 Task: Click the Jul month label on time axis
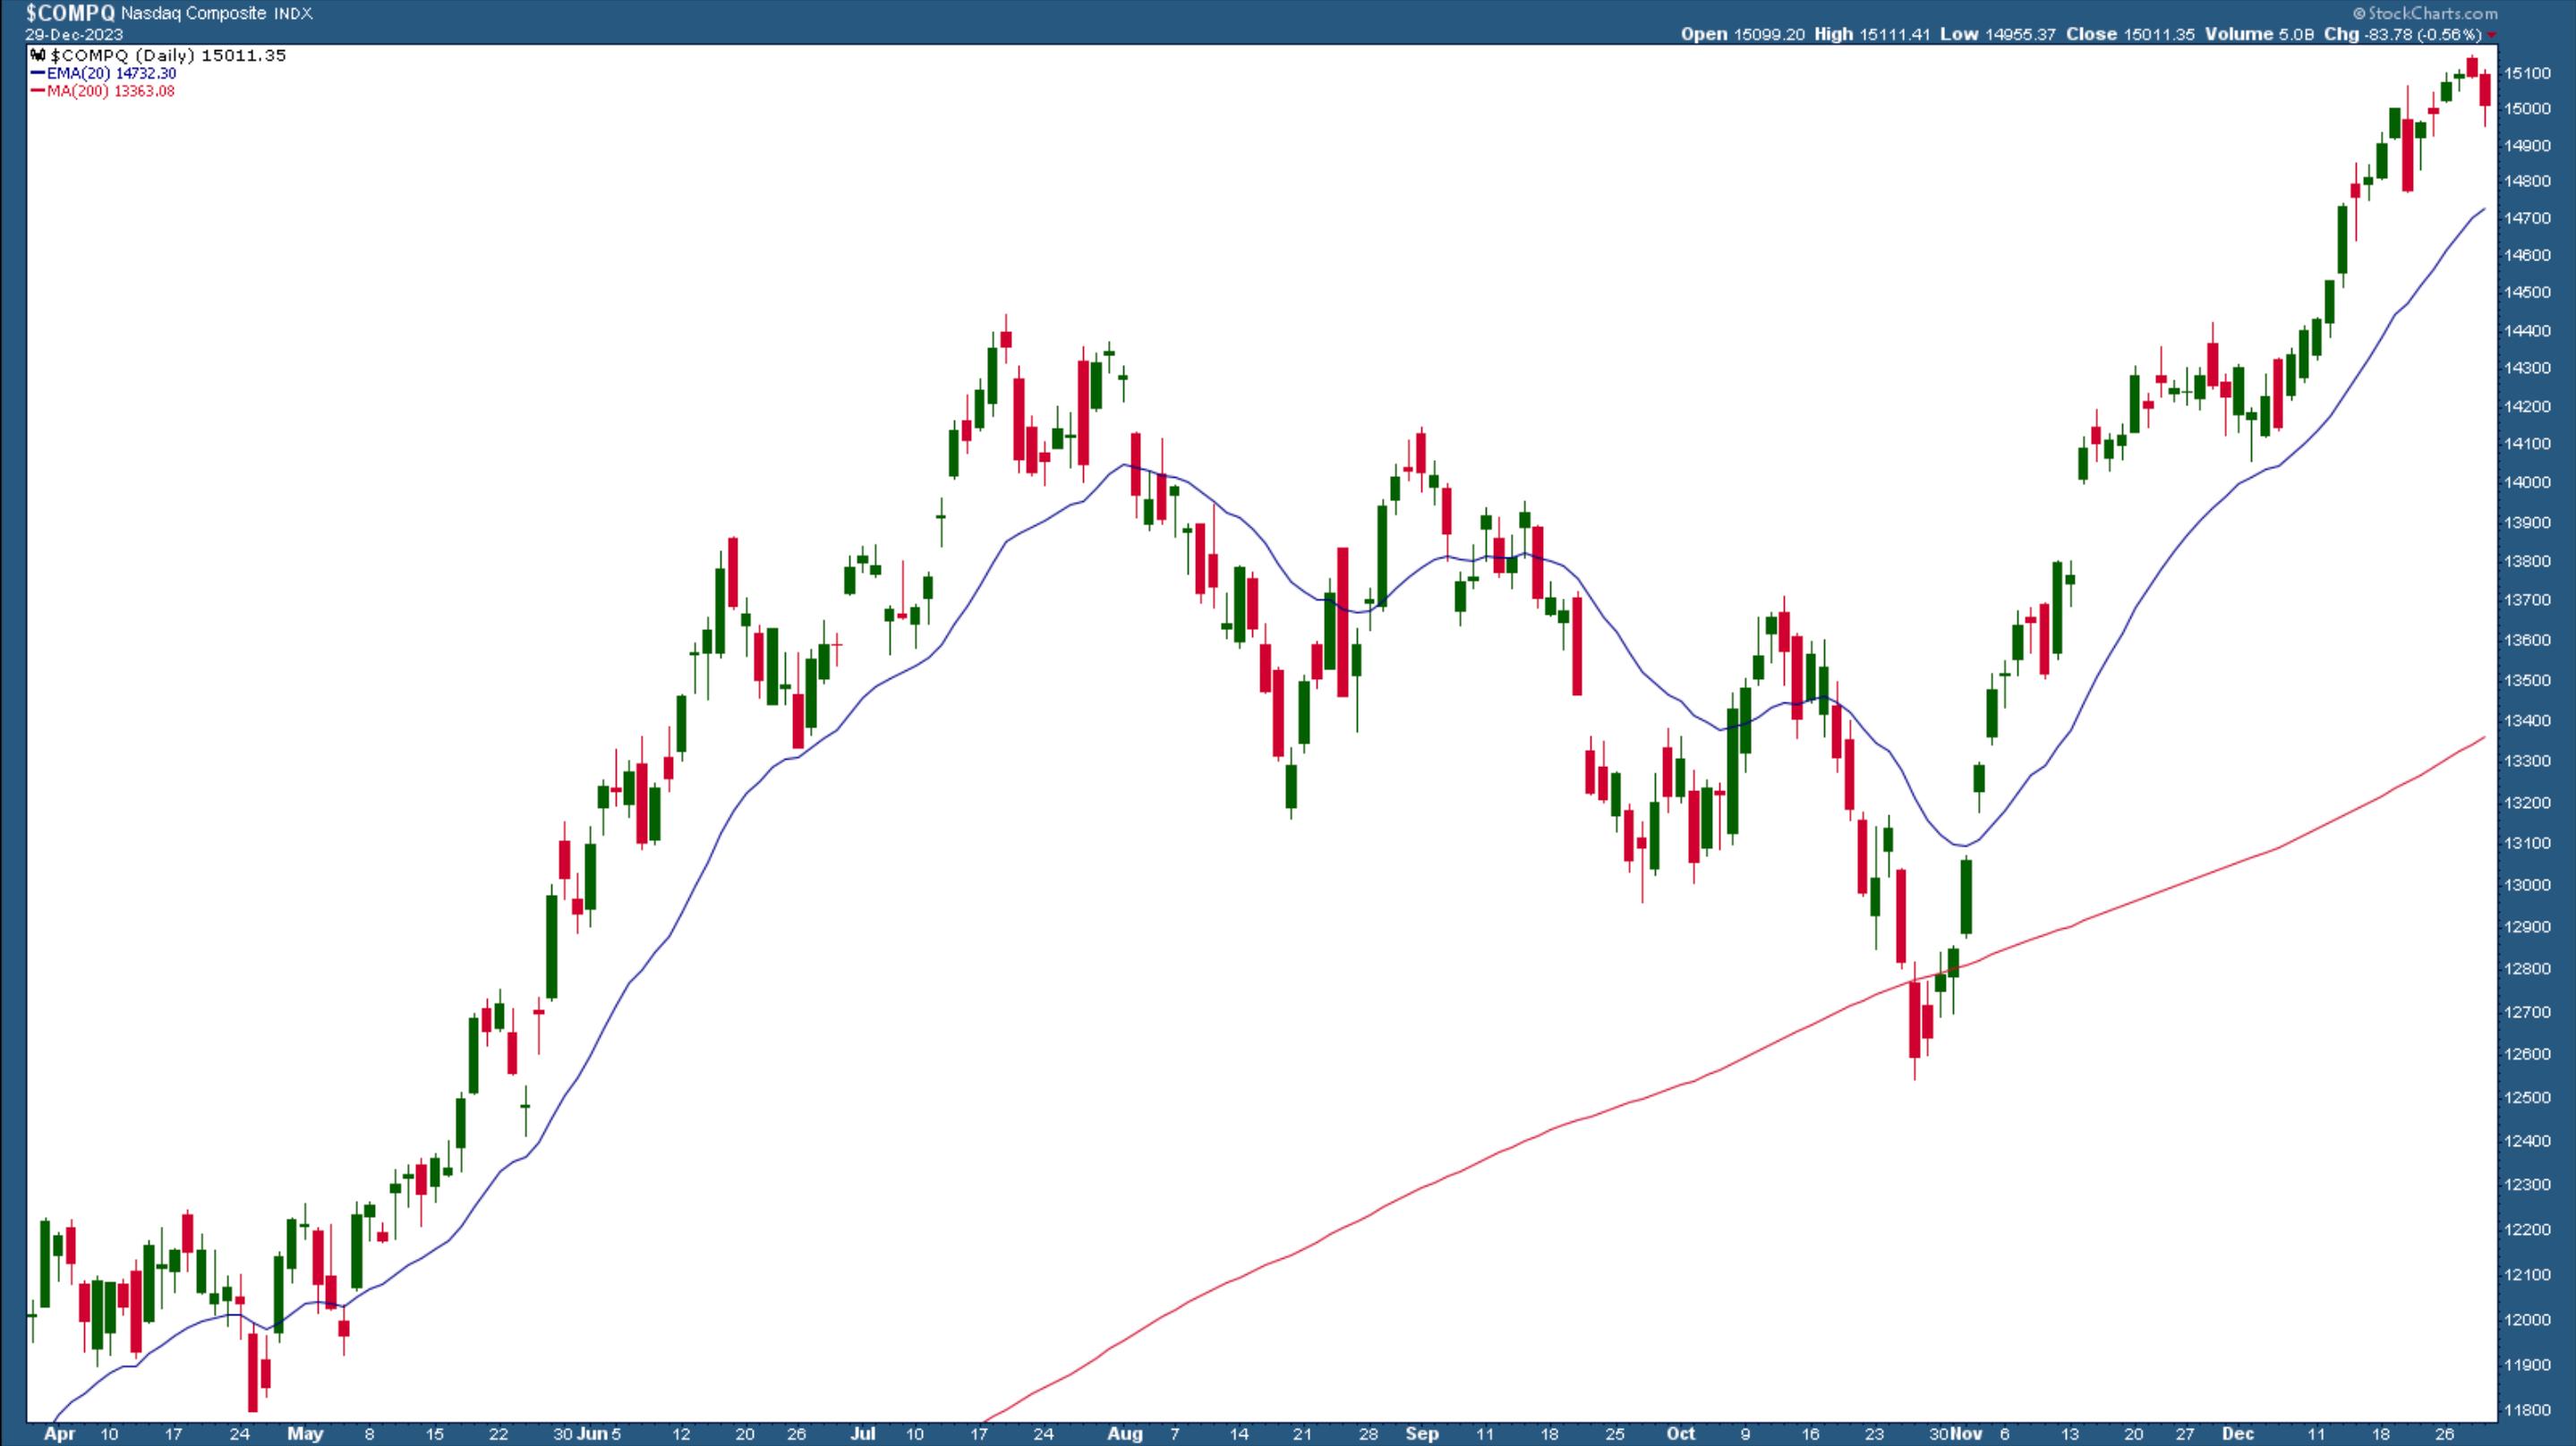[862, 1433]
